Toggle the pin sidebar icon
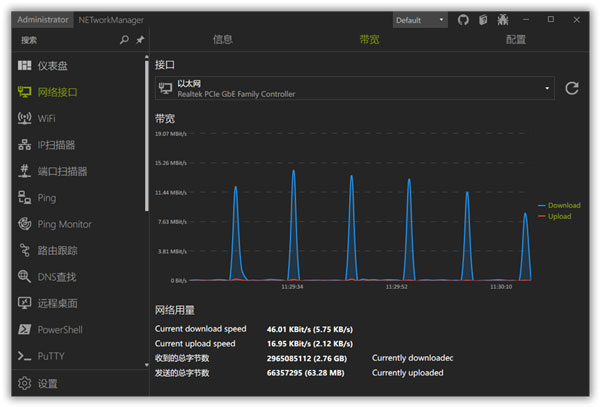Image resolution: width=600 pixels, height=407 pixels. pos(139,40)
